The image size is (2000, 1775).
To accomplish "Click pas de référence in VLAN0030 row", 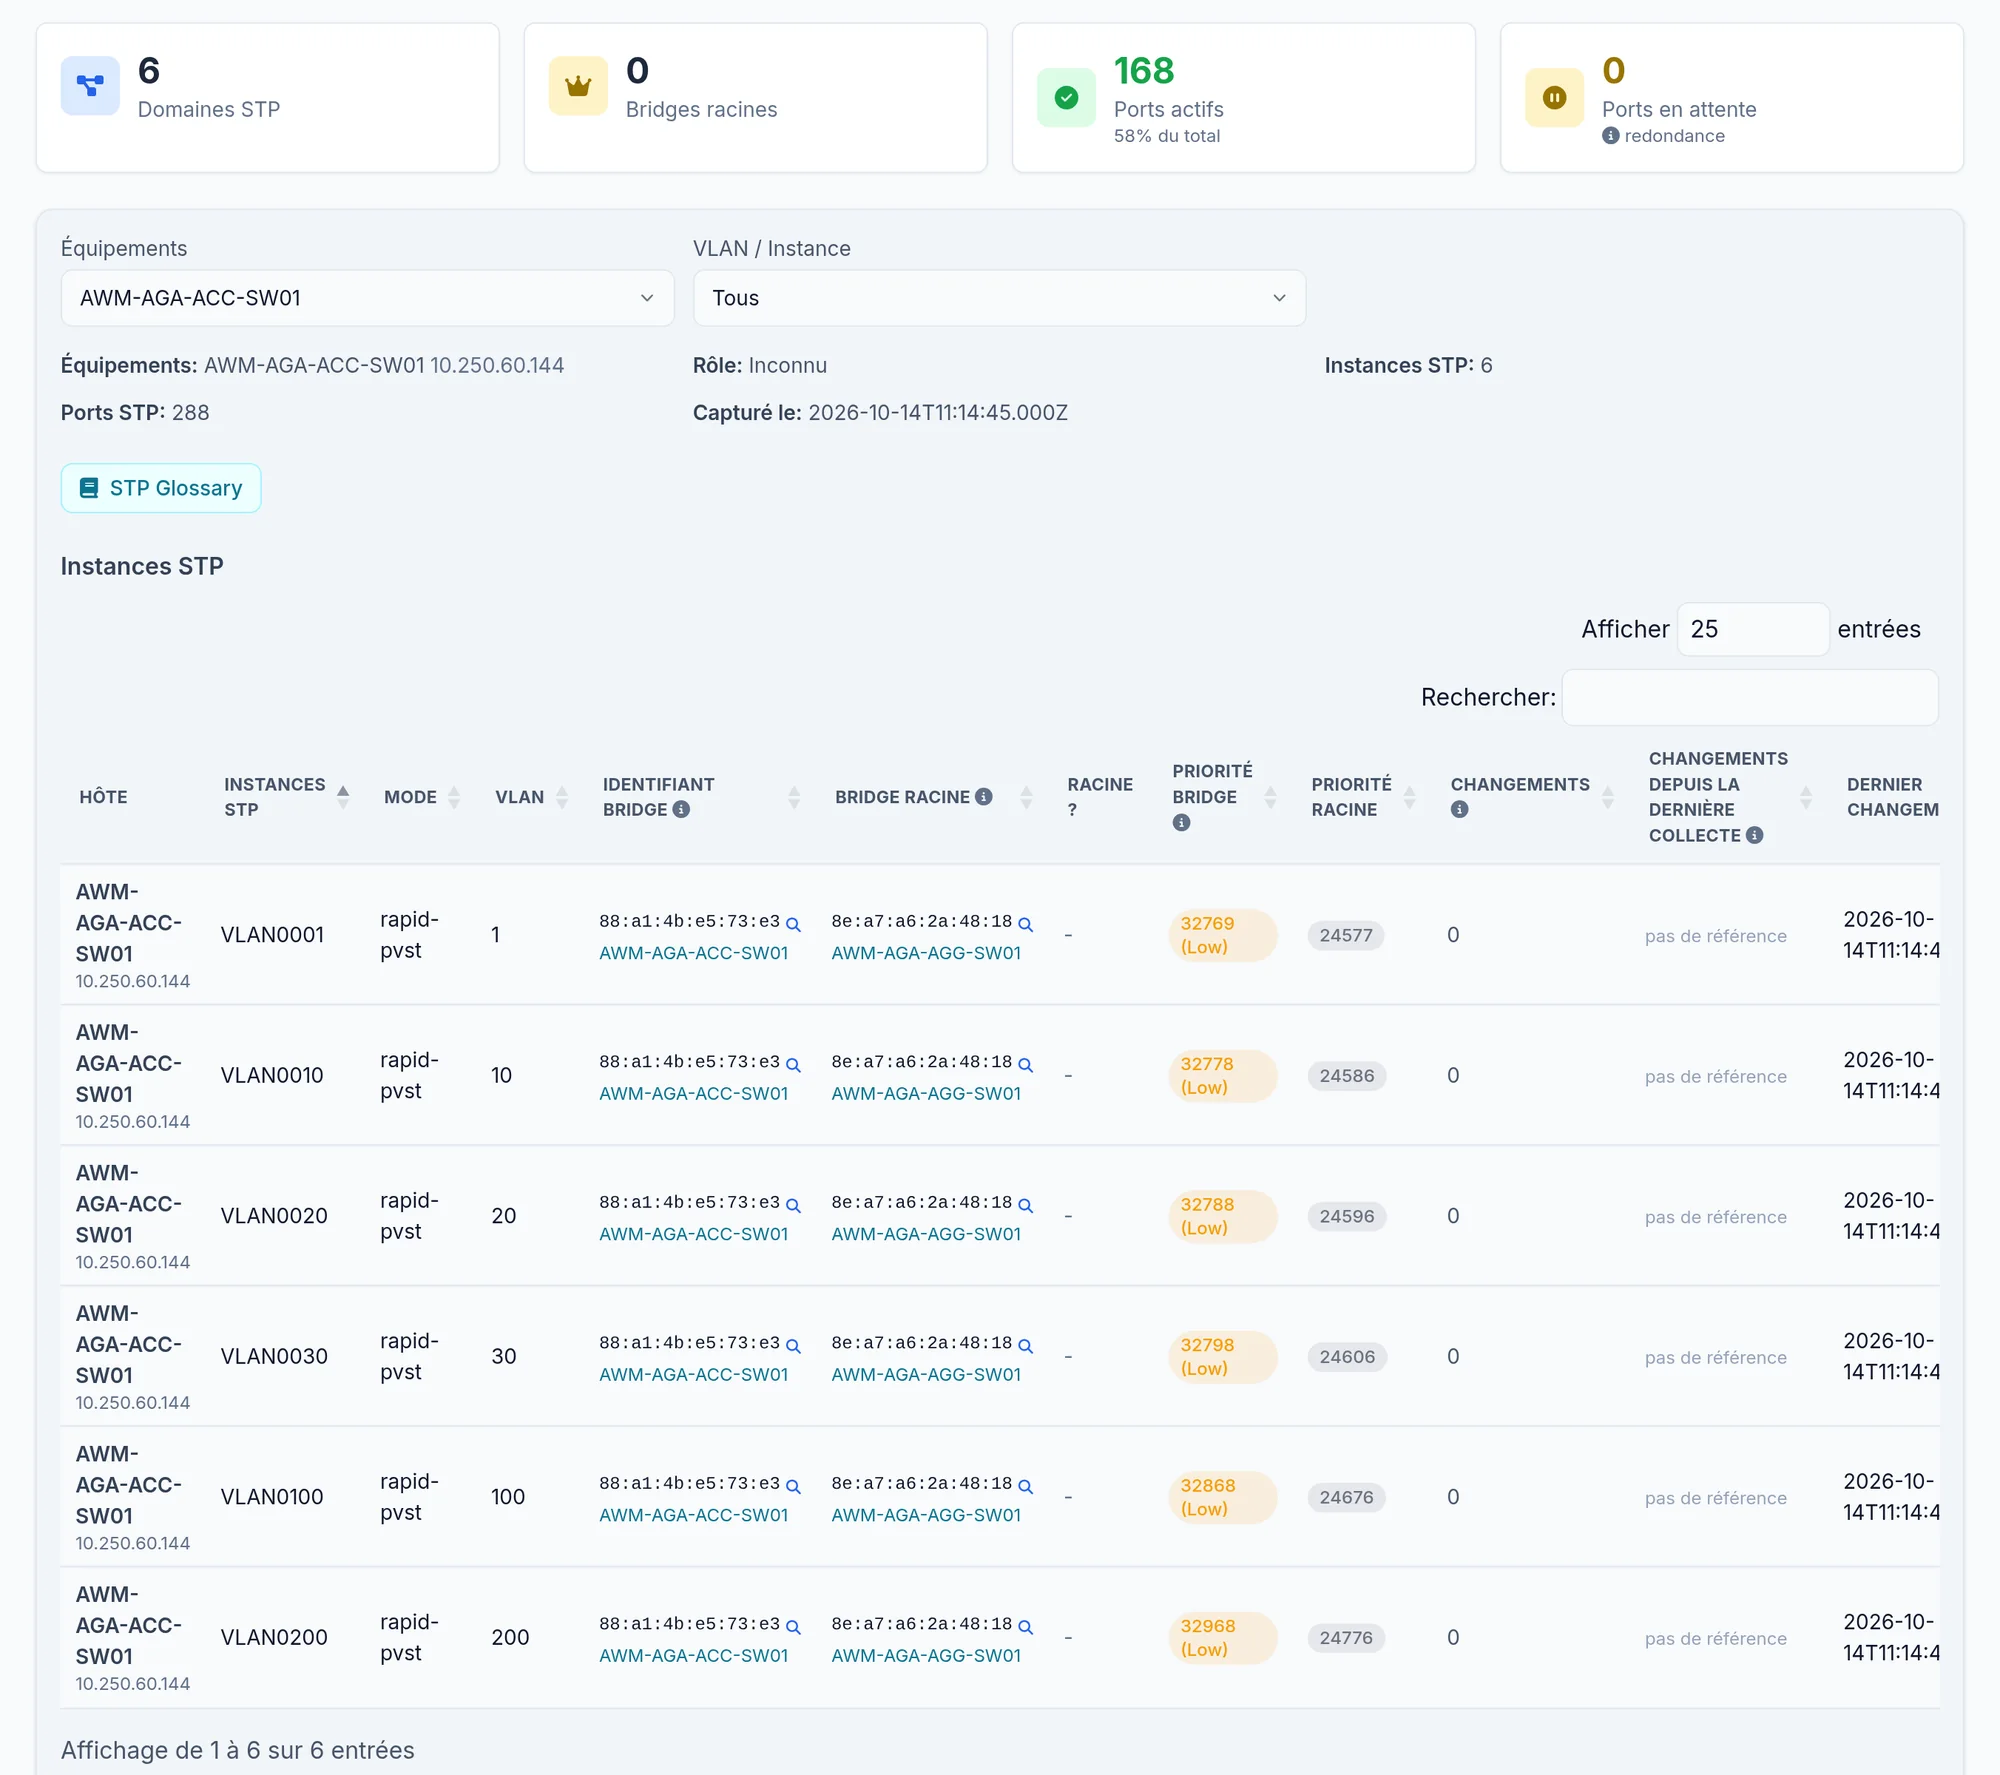I will pyautogui.click(x=1716, y=1358).
